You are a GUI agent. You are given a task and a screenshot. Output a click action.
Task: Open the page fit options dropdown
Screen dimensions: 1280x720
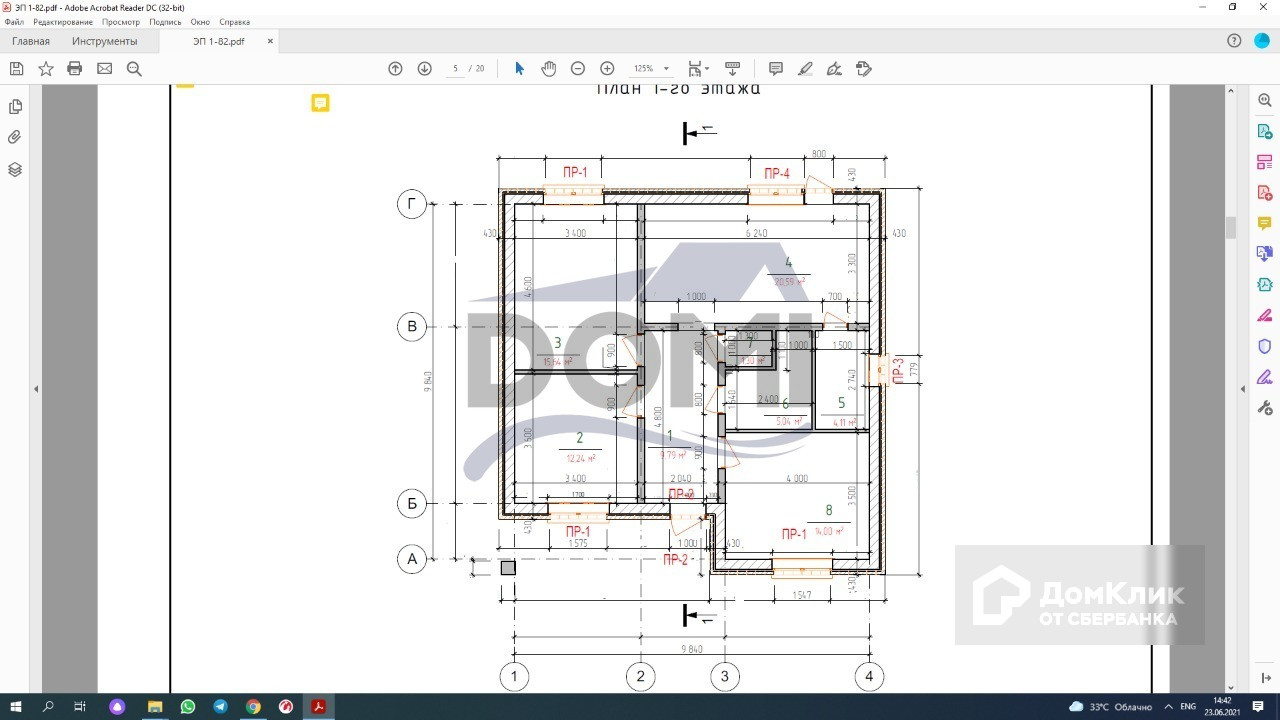tap(698, 69)
